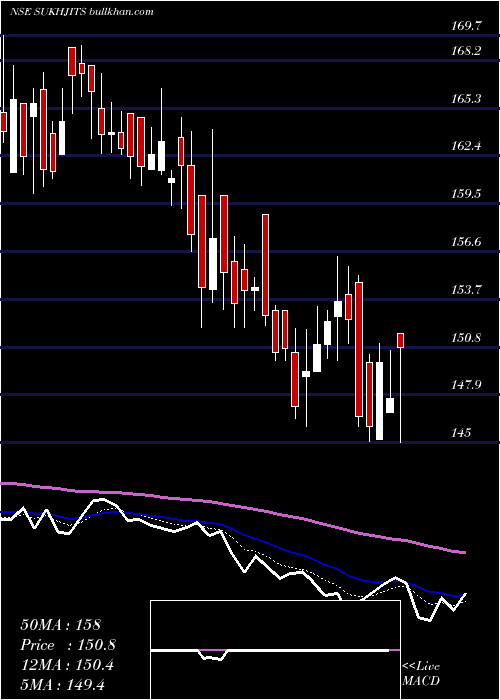
Task: Click the <<Live MACD label
Action: coord(421,673)
